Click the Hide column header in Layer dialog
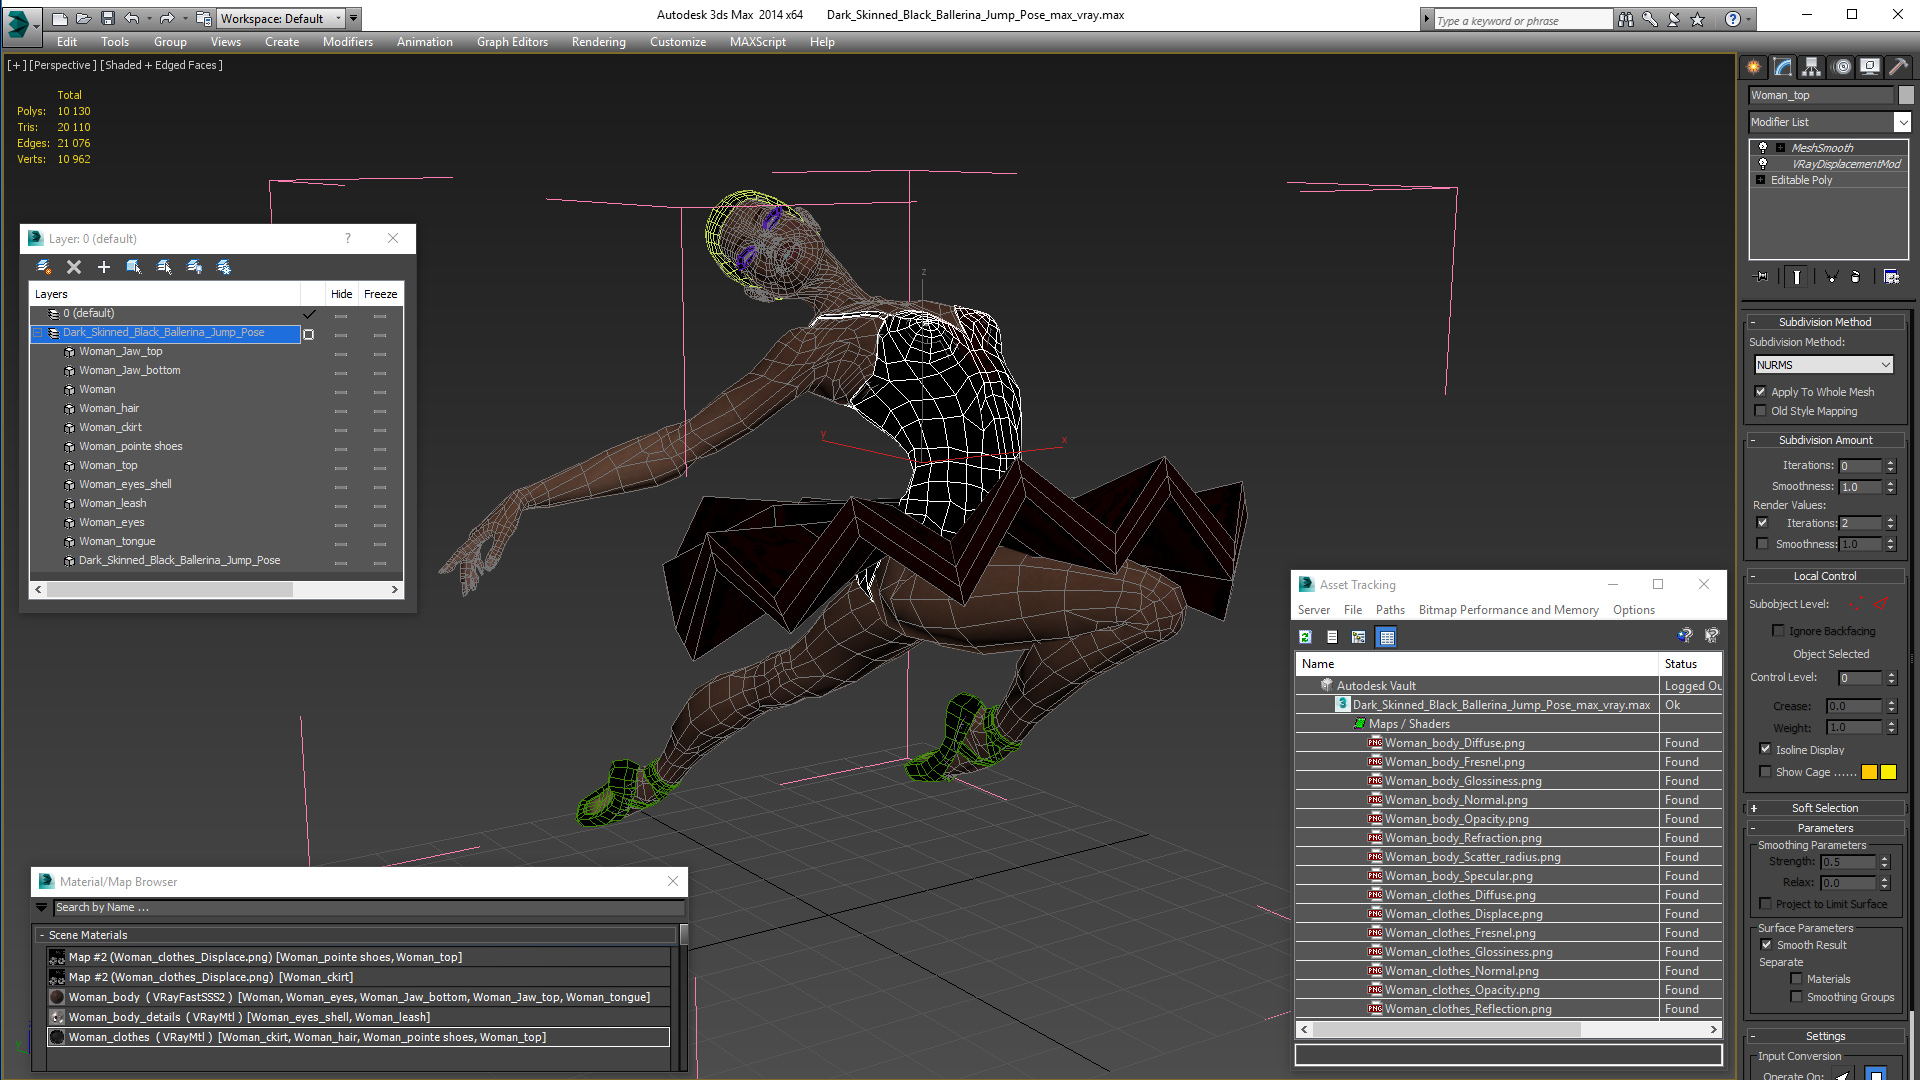Screen dimensions: 1920x1080 [341, 294]
